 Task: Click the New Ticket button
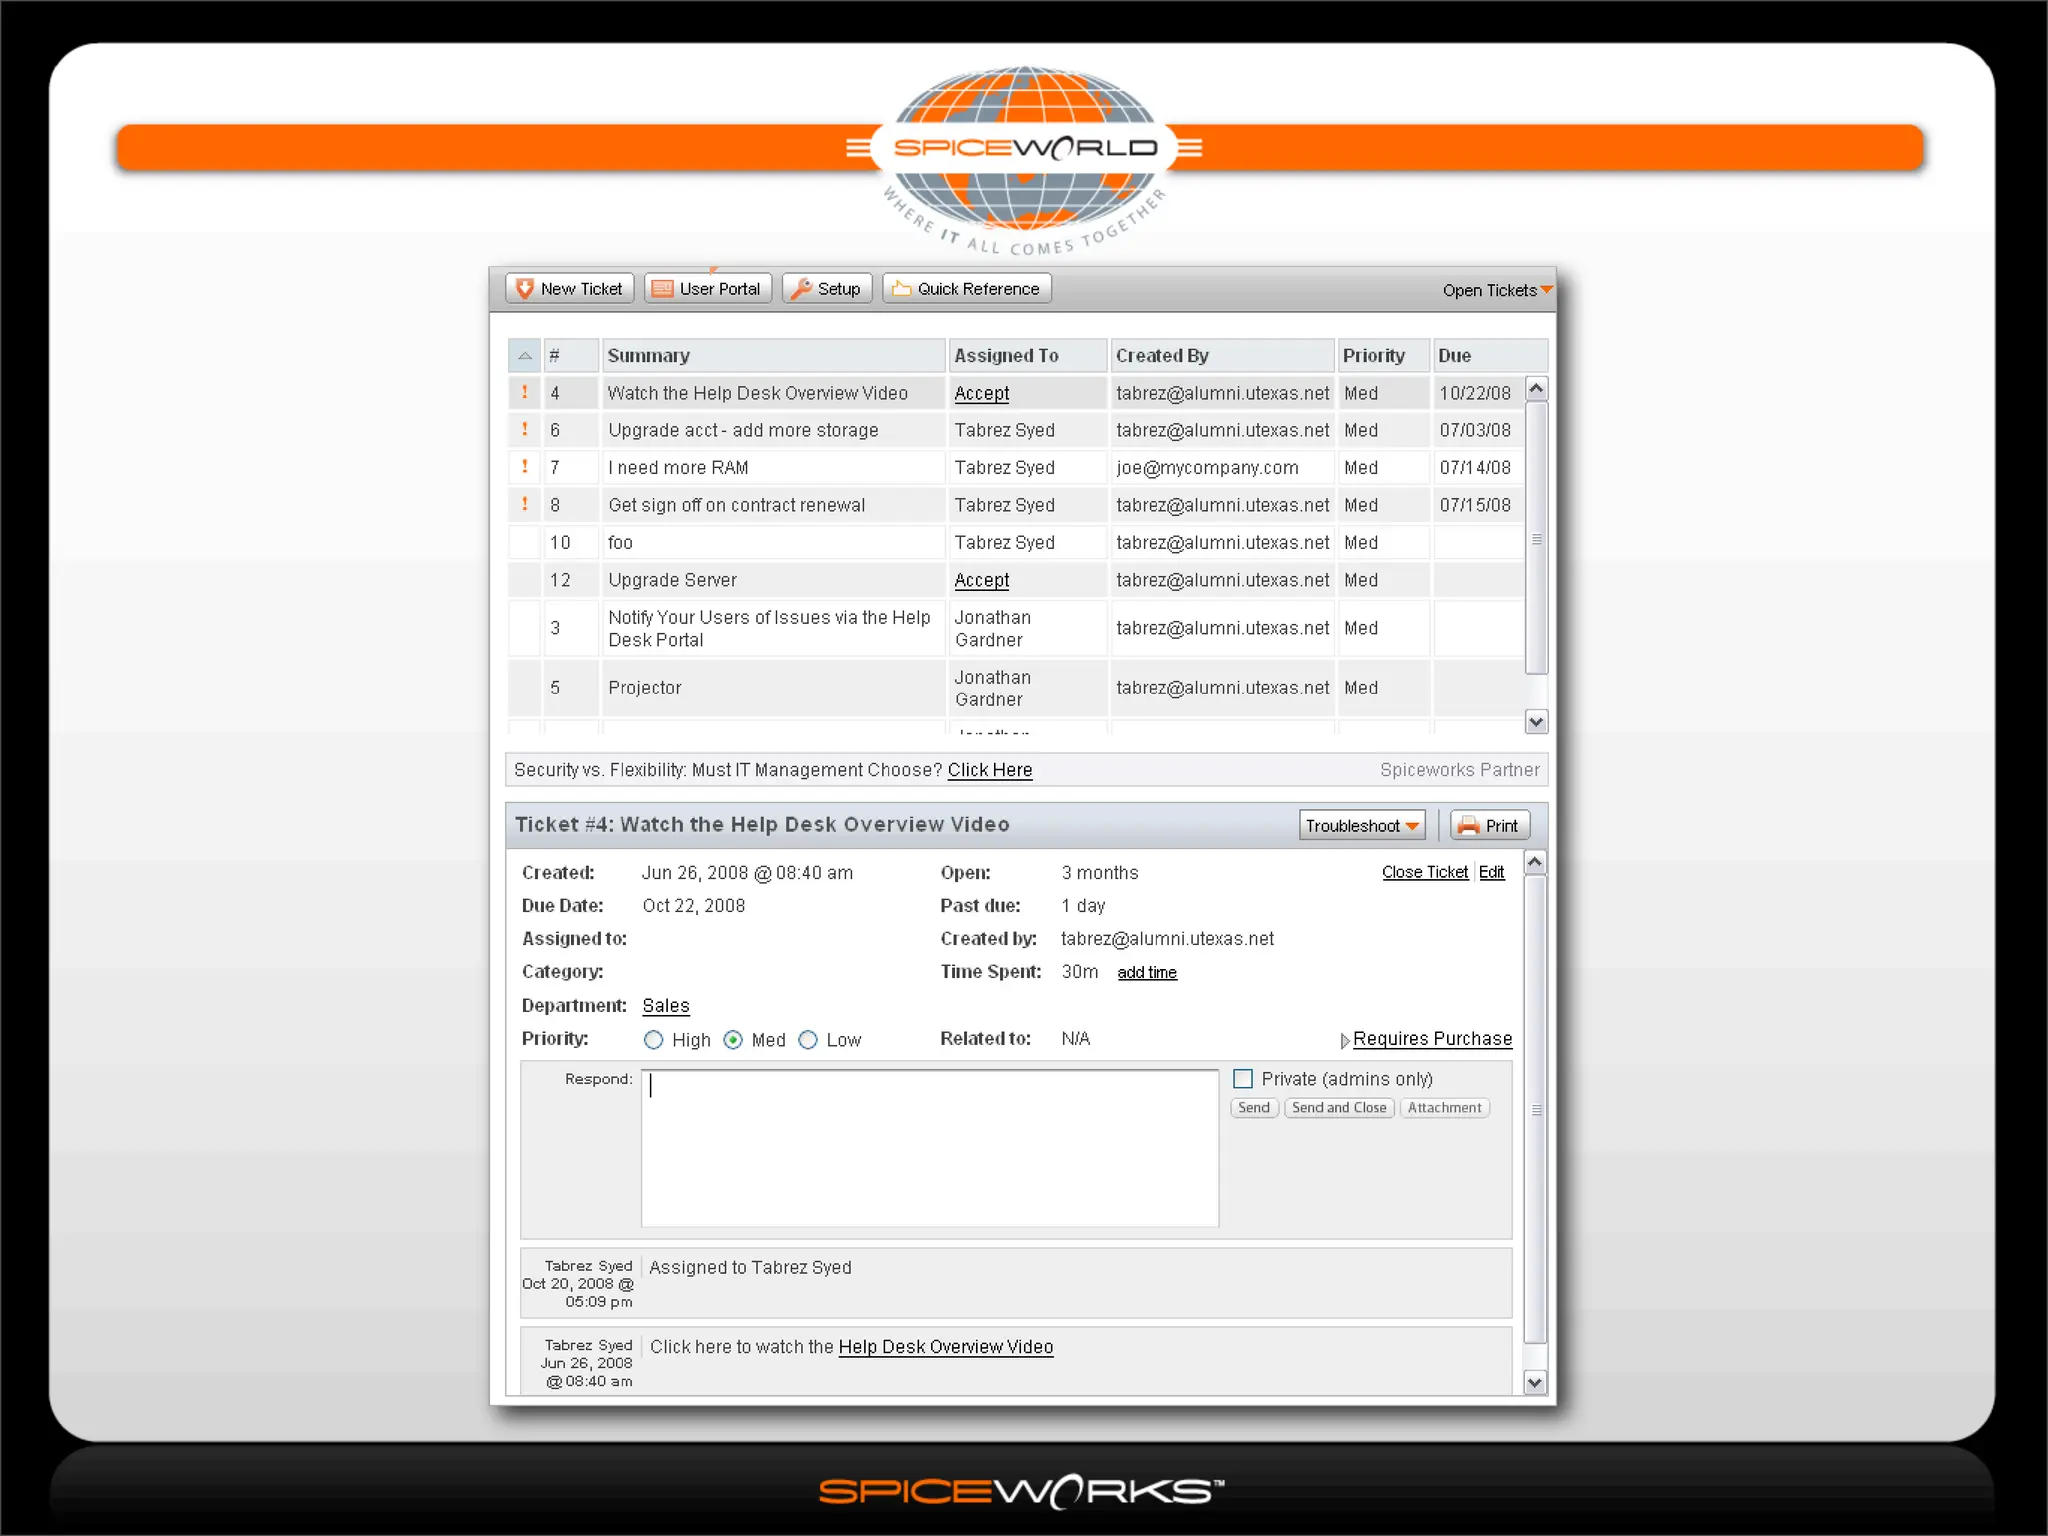[x=570, y=289]
